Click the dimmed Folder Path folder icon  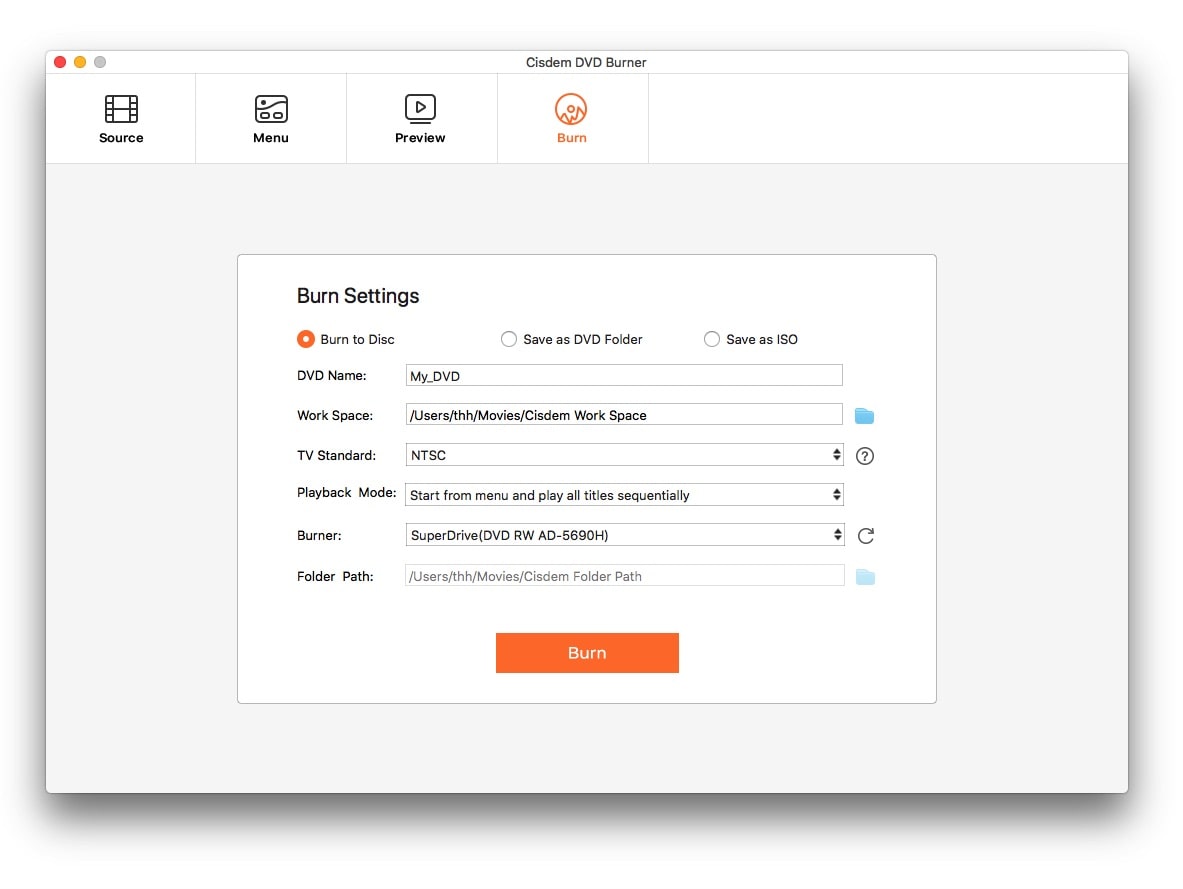(865, 577)
